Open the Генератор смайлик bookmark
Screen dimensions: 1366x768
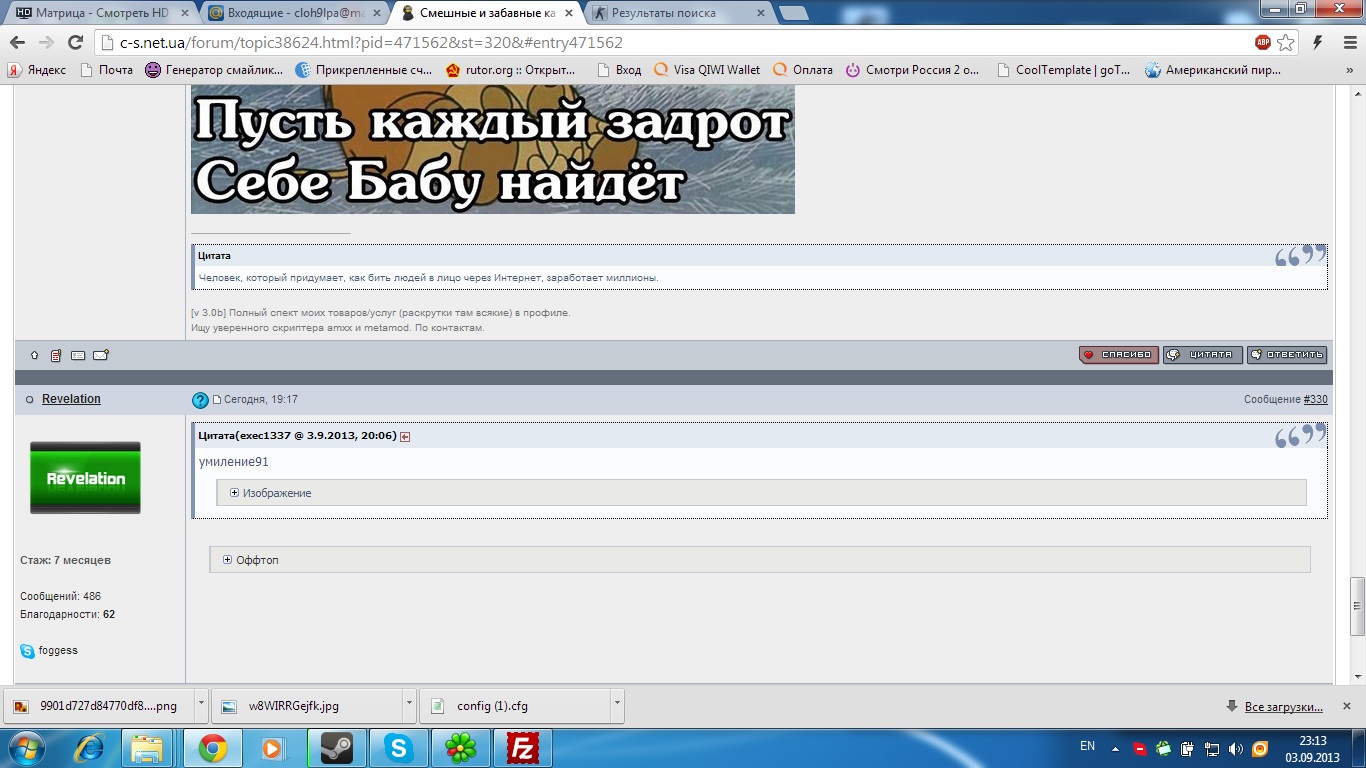pos(215,70)
